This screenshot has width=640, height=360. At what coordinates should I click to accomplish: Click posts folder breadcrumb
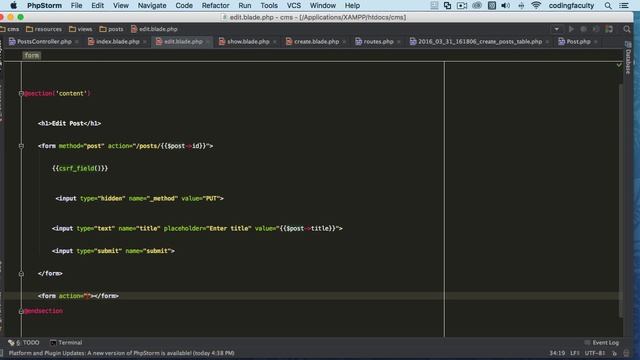click(111, 29)
